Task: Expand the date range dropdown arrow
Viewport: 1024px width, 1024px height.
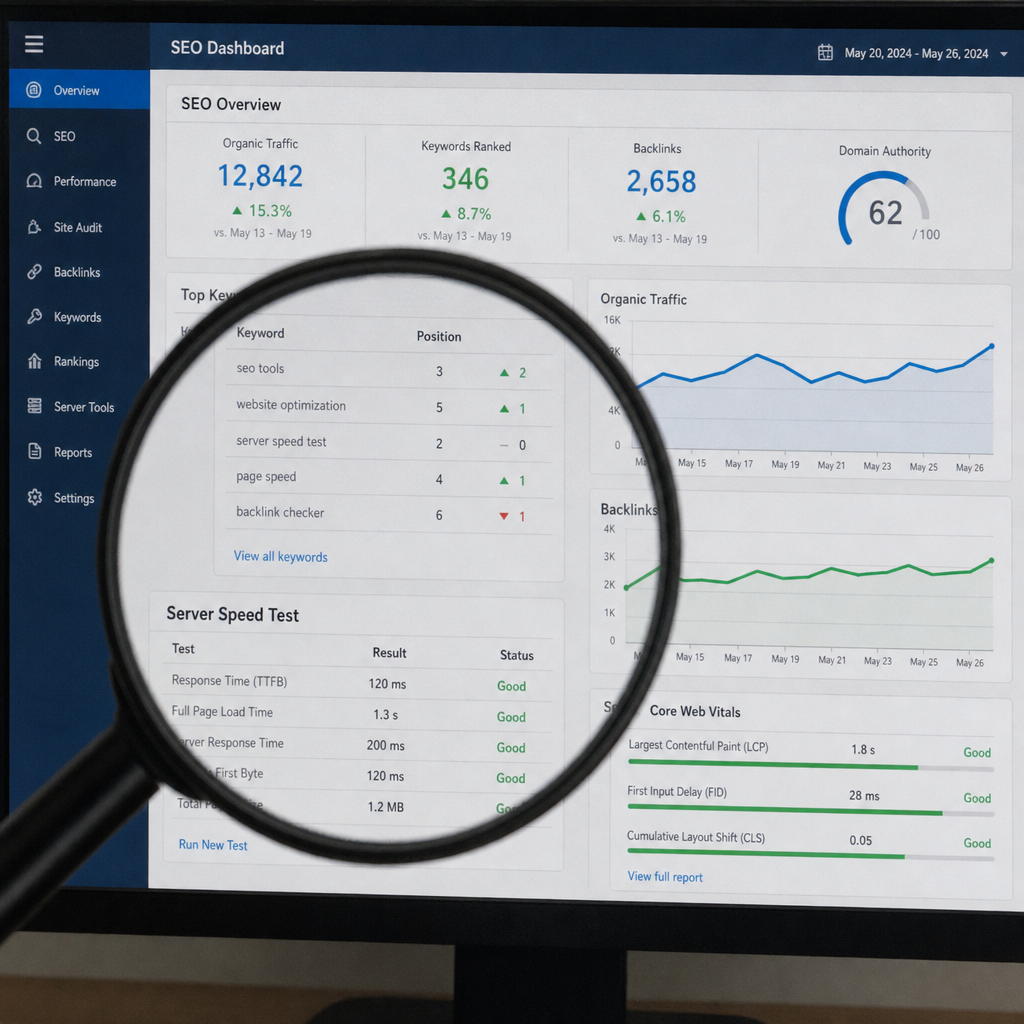Action: (1004, 54)
